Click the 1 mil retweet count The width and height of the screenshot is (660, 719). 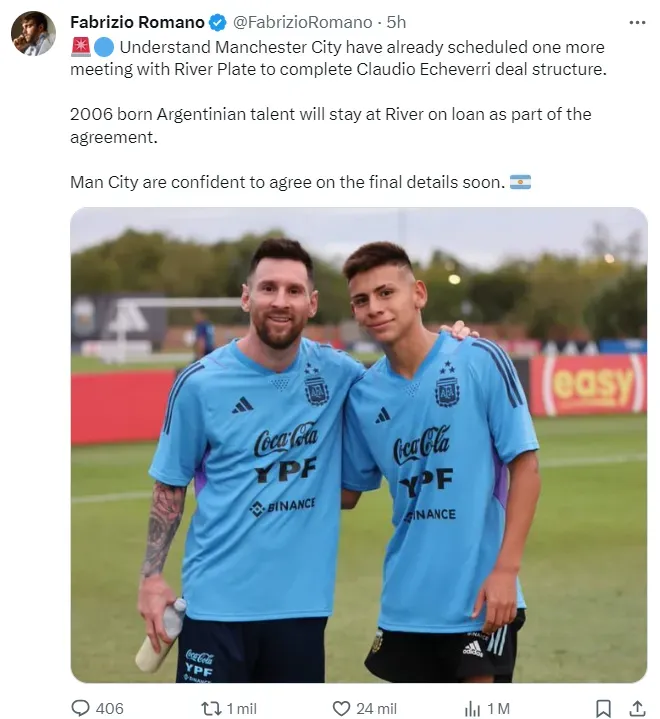click(242, 708)
